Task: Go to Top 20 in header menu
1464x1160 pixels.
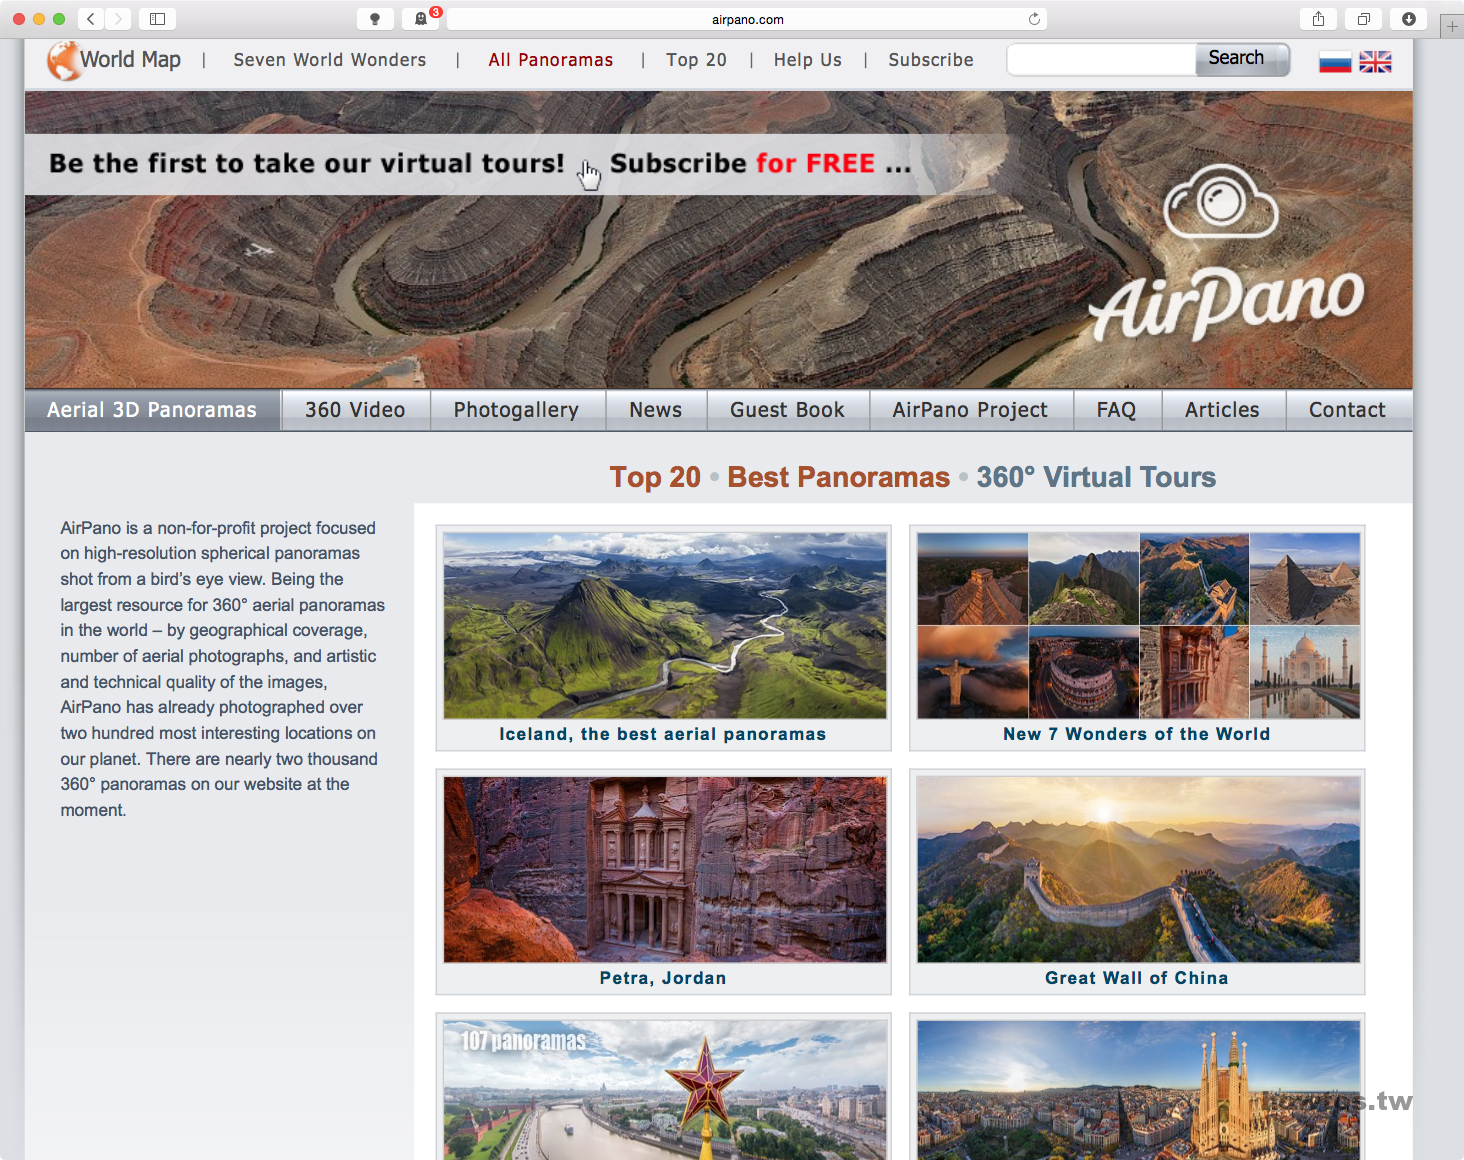Action: point(697,60)
